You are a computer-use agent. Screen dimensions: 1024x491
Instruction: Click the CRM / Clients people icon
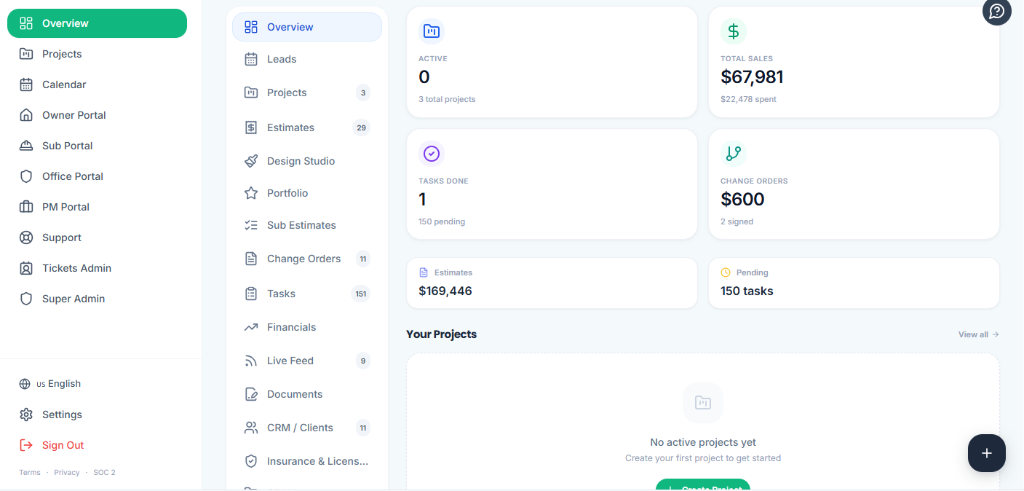pos(251,428)
